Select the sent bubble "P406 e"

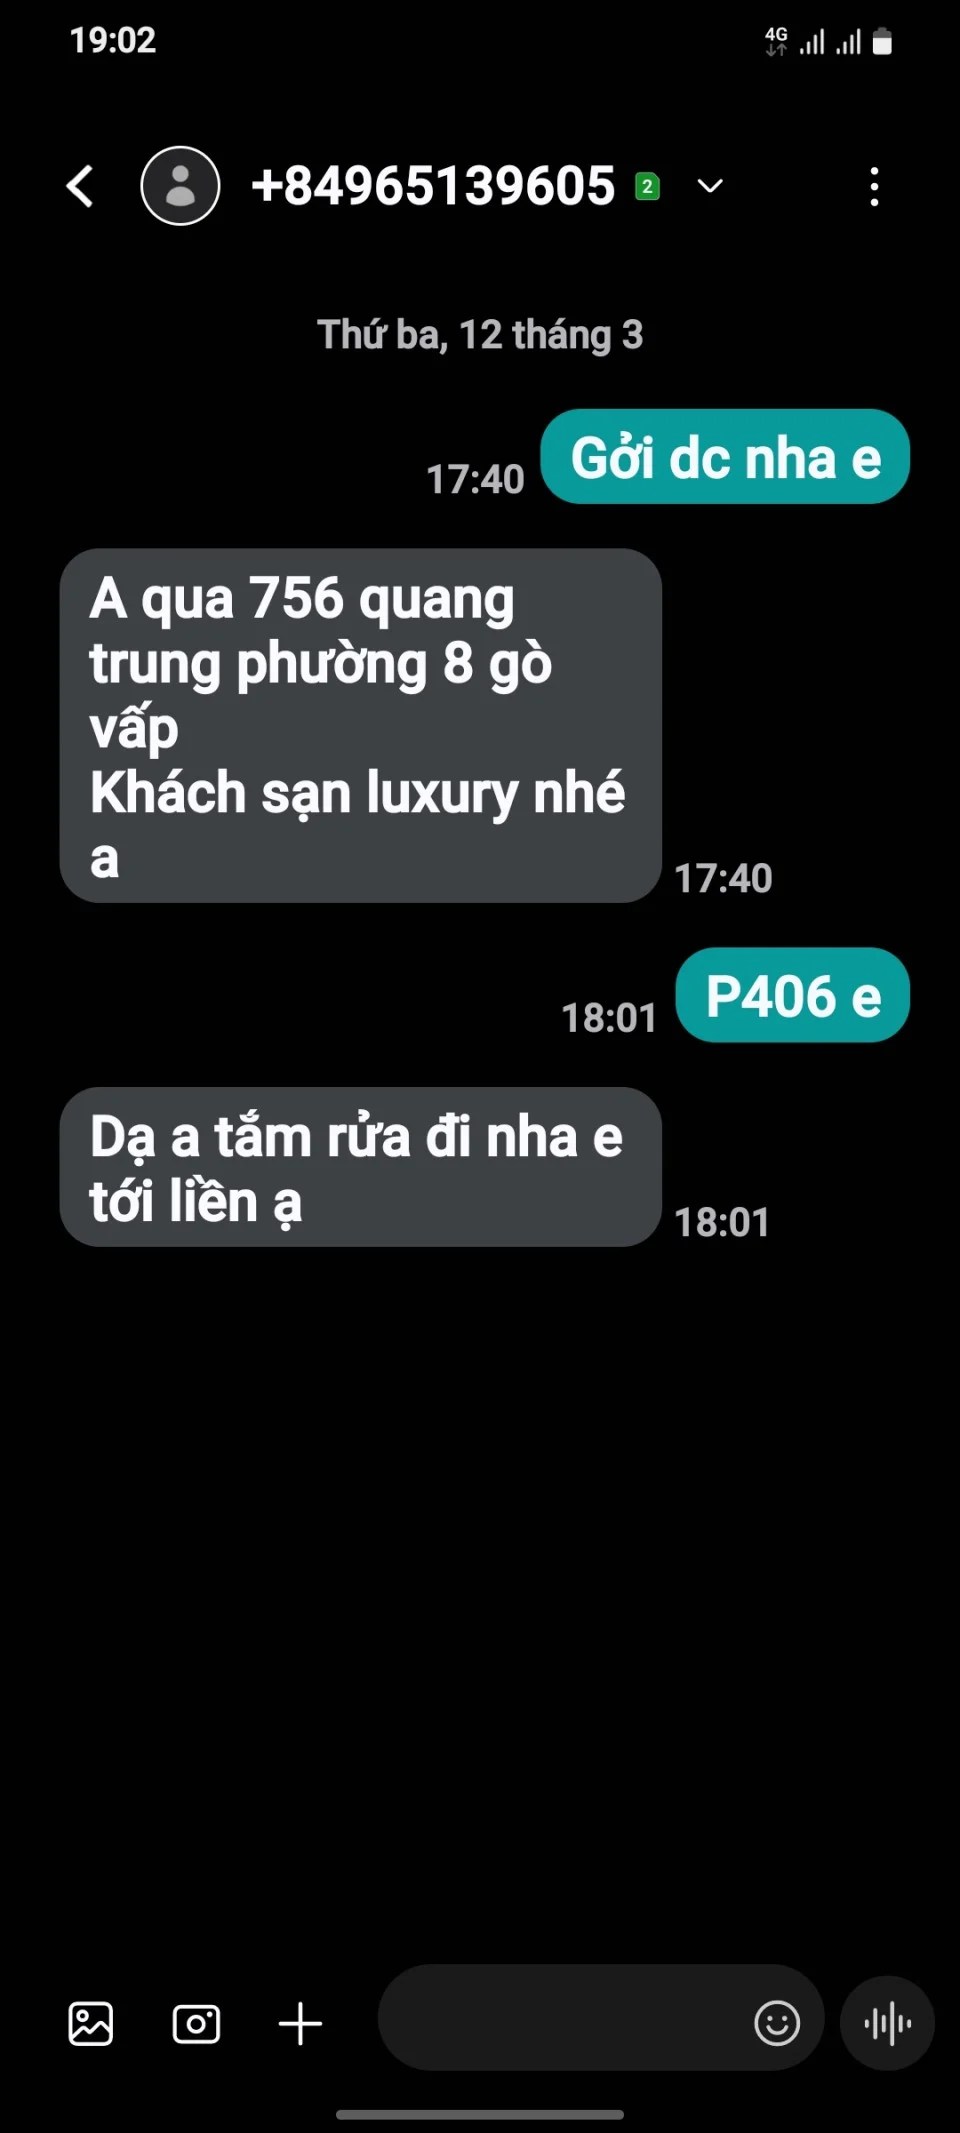[x=793, y=995]
